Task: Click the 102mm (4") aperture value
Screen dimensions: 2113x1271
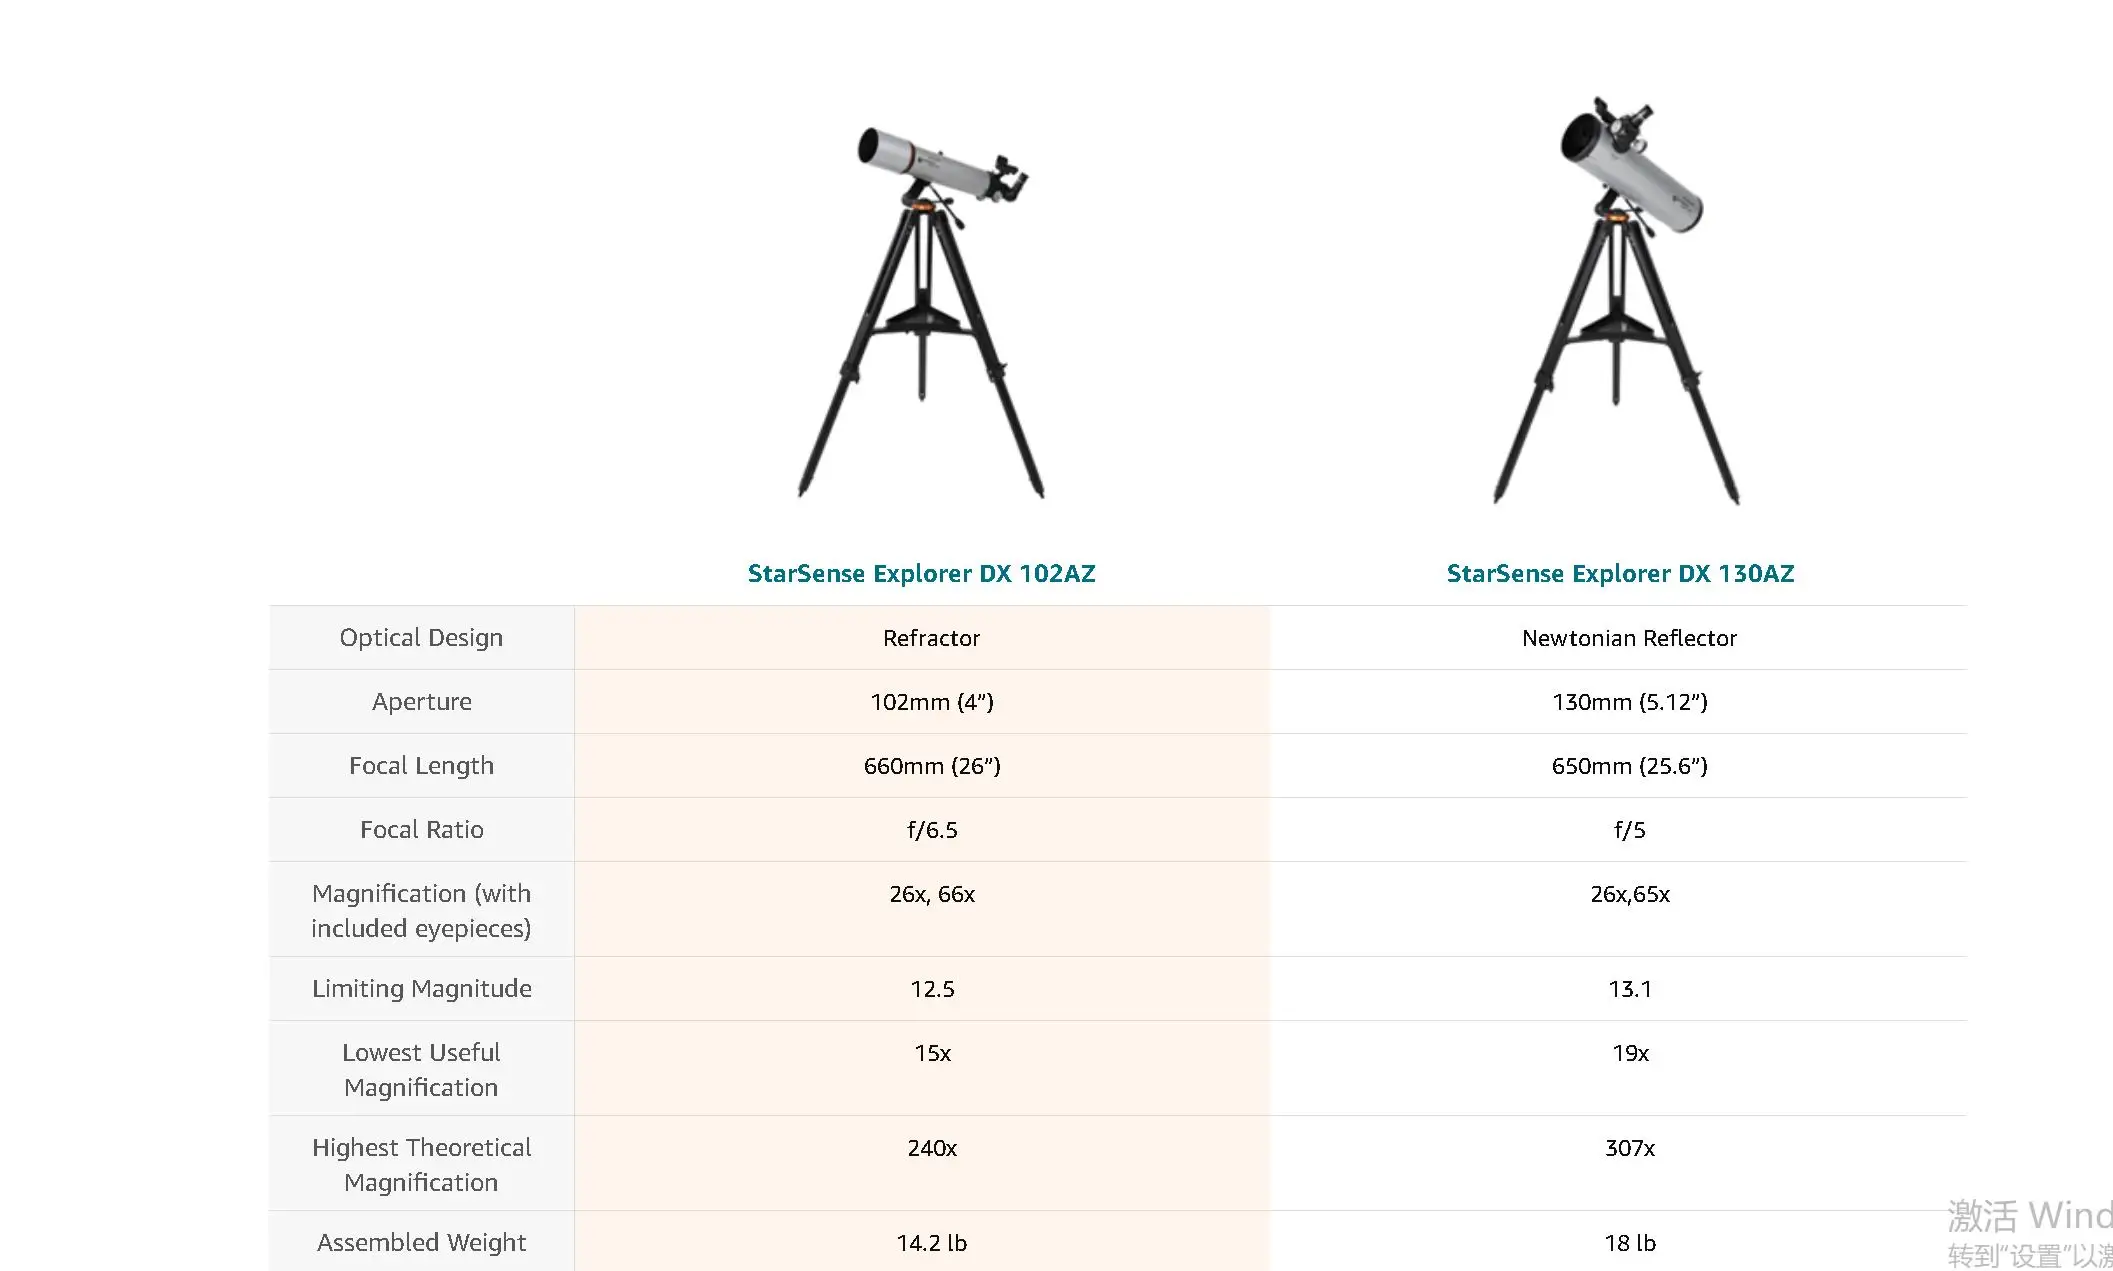Action: (x=931, y=702)
